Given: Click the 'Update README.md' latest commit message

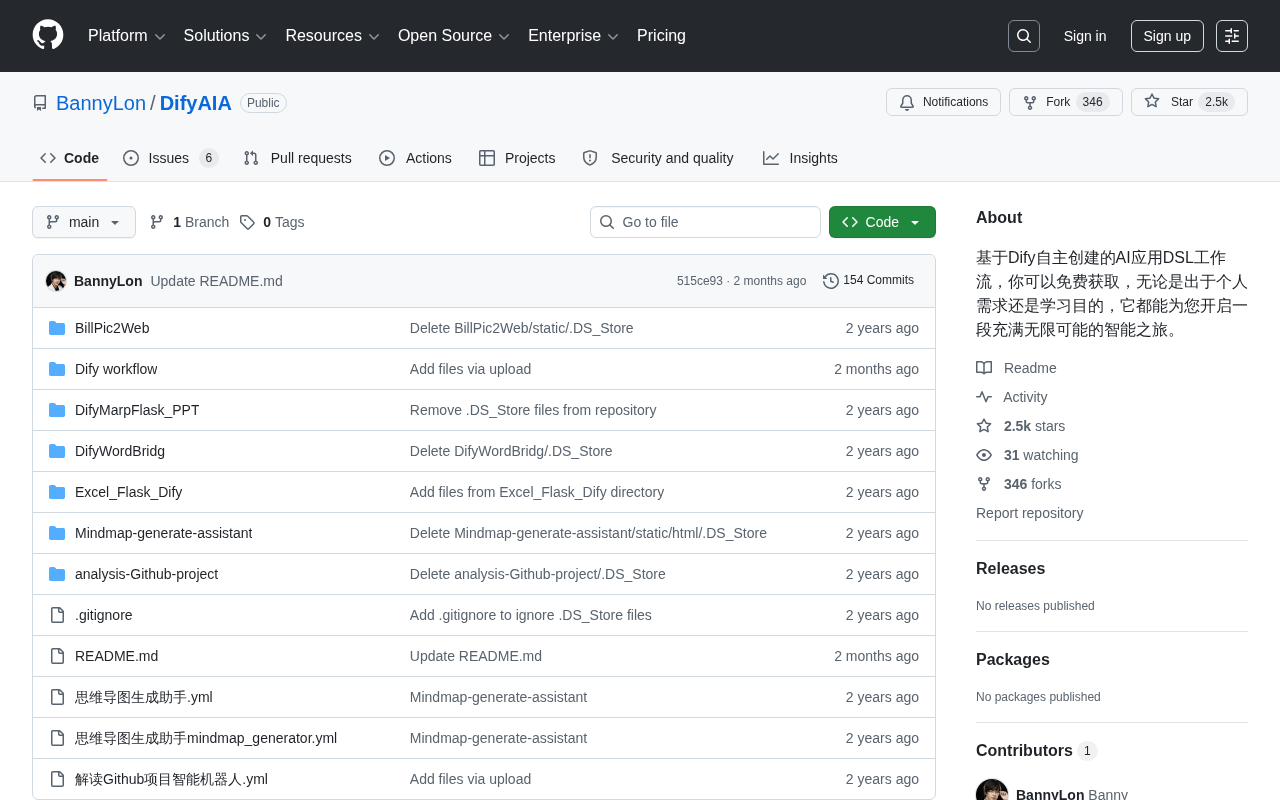Looking at the screenshot, I should [x=217, y=281].
